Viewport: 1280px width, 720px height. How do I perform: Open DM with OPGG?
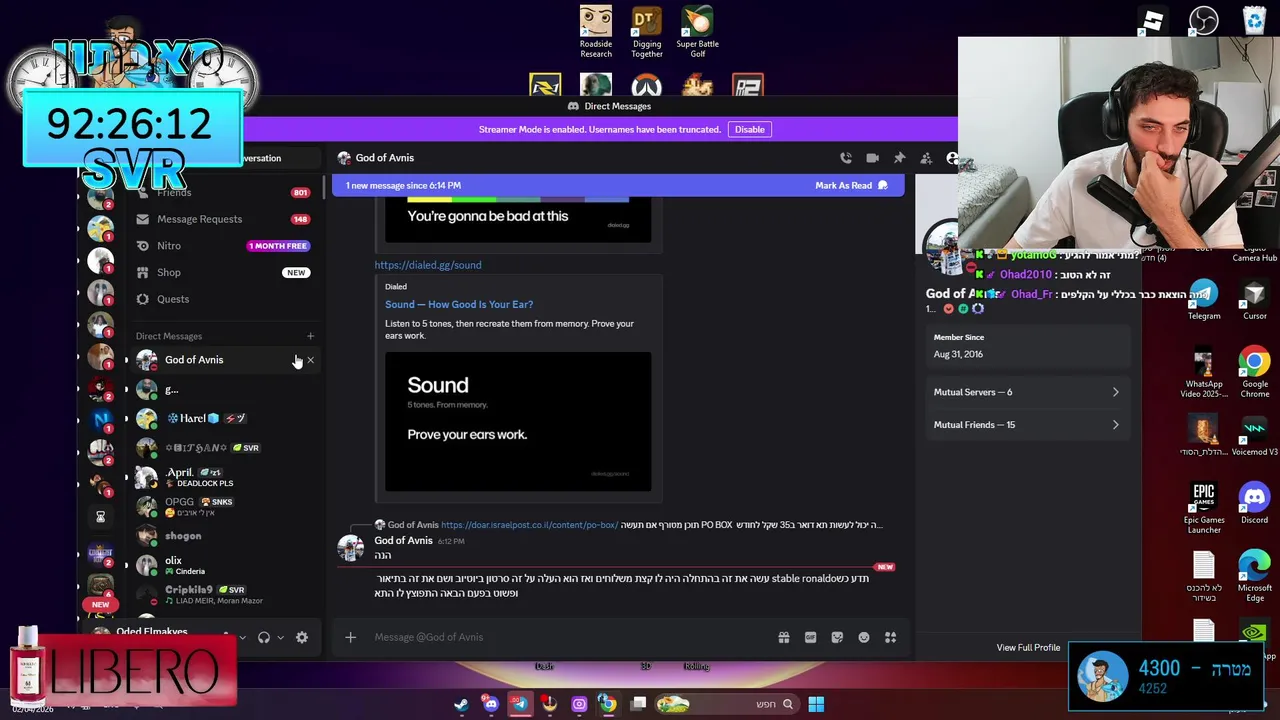(224, 506)
